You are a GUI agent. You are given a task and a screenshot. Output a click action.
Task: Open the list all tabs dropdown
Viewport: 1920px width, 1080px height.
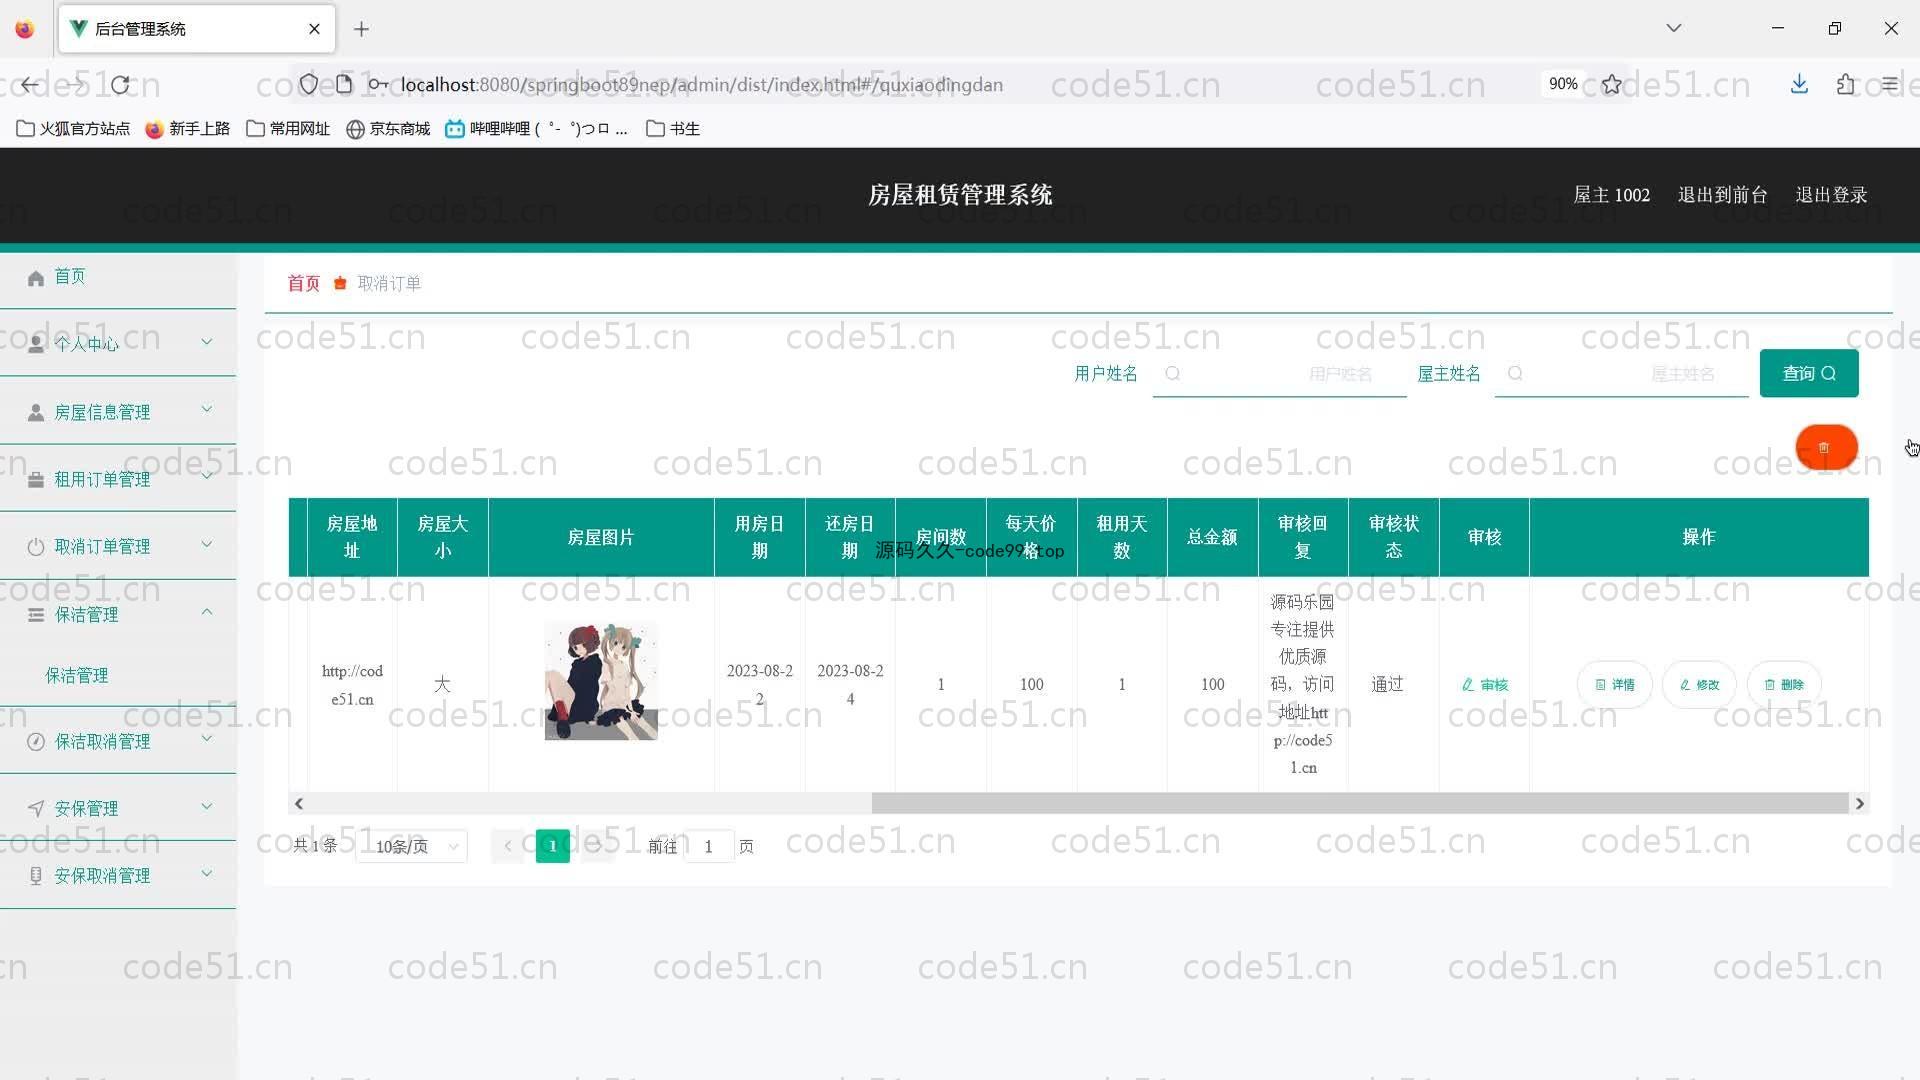click(1674, 28)
